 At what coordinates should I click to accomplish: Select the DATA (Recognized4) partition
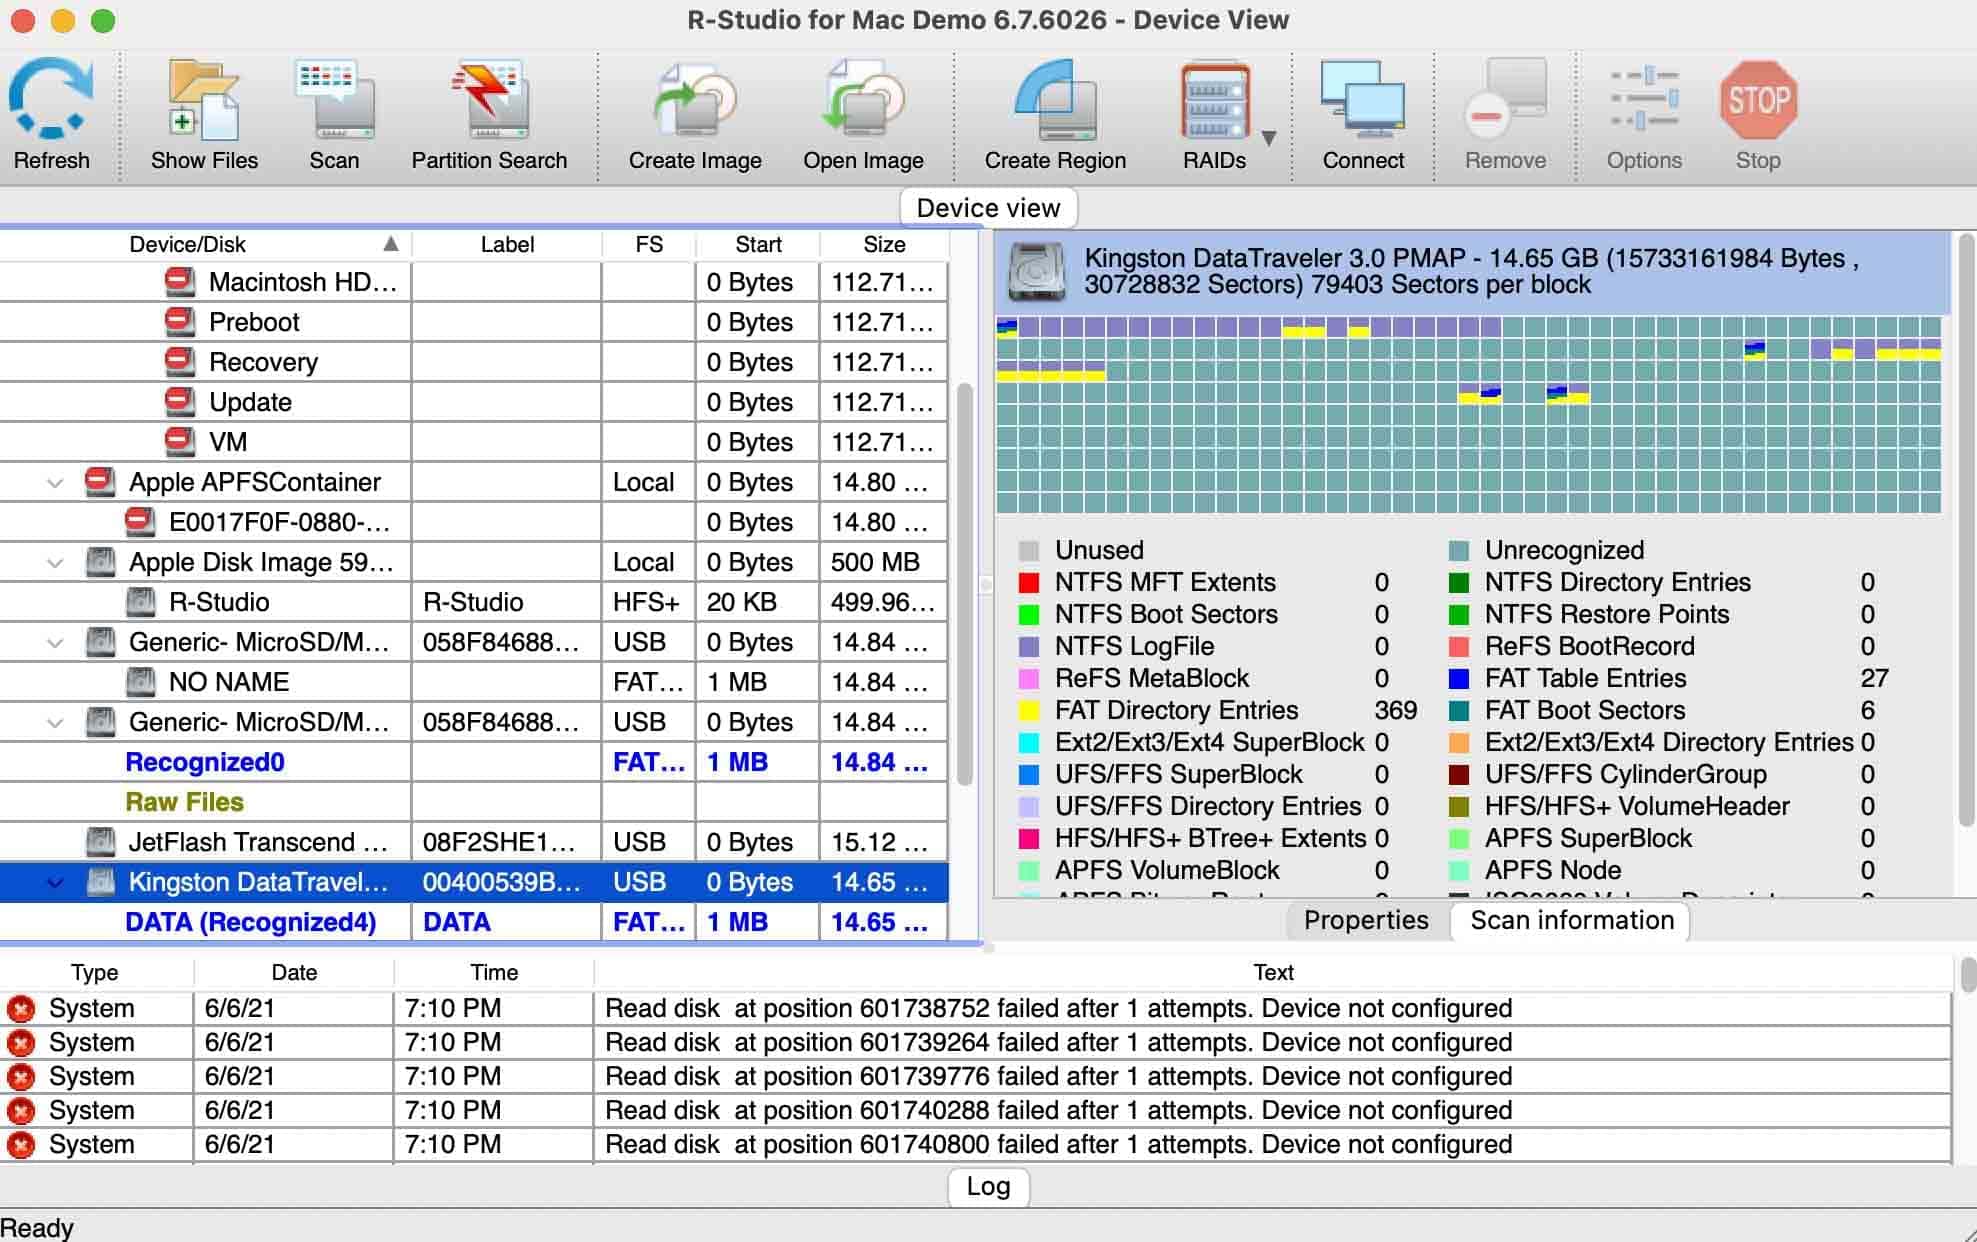250,922
